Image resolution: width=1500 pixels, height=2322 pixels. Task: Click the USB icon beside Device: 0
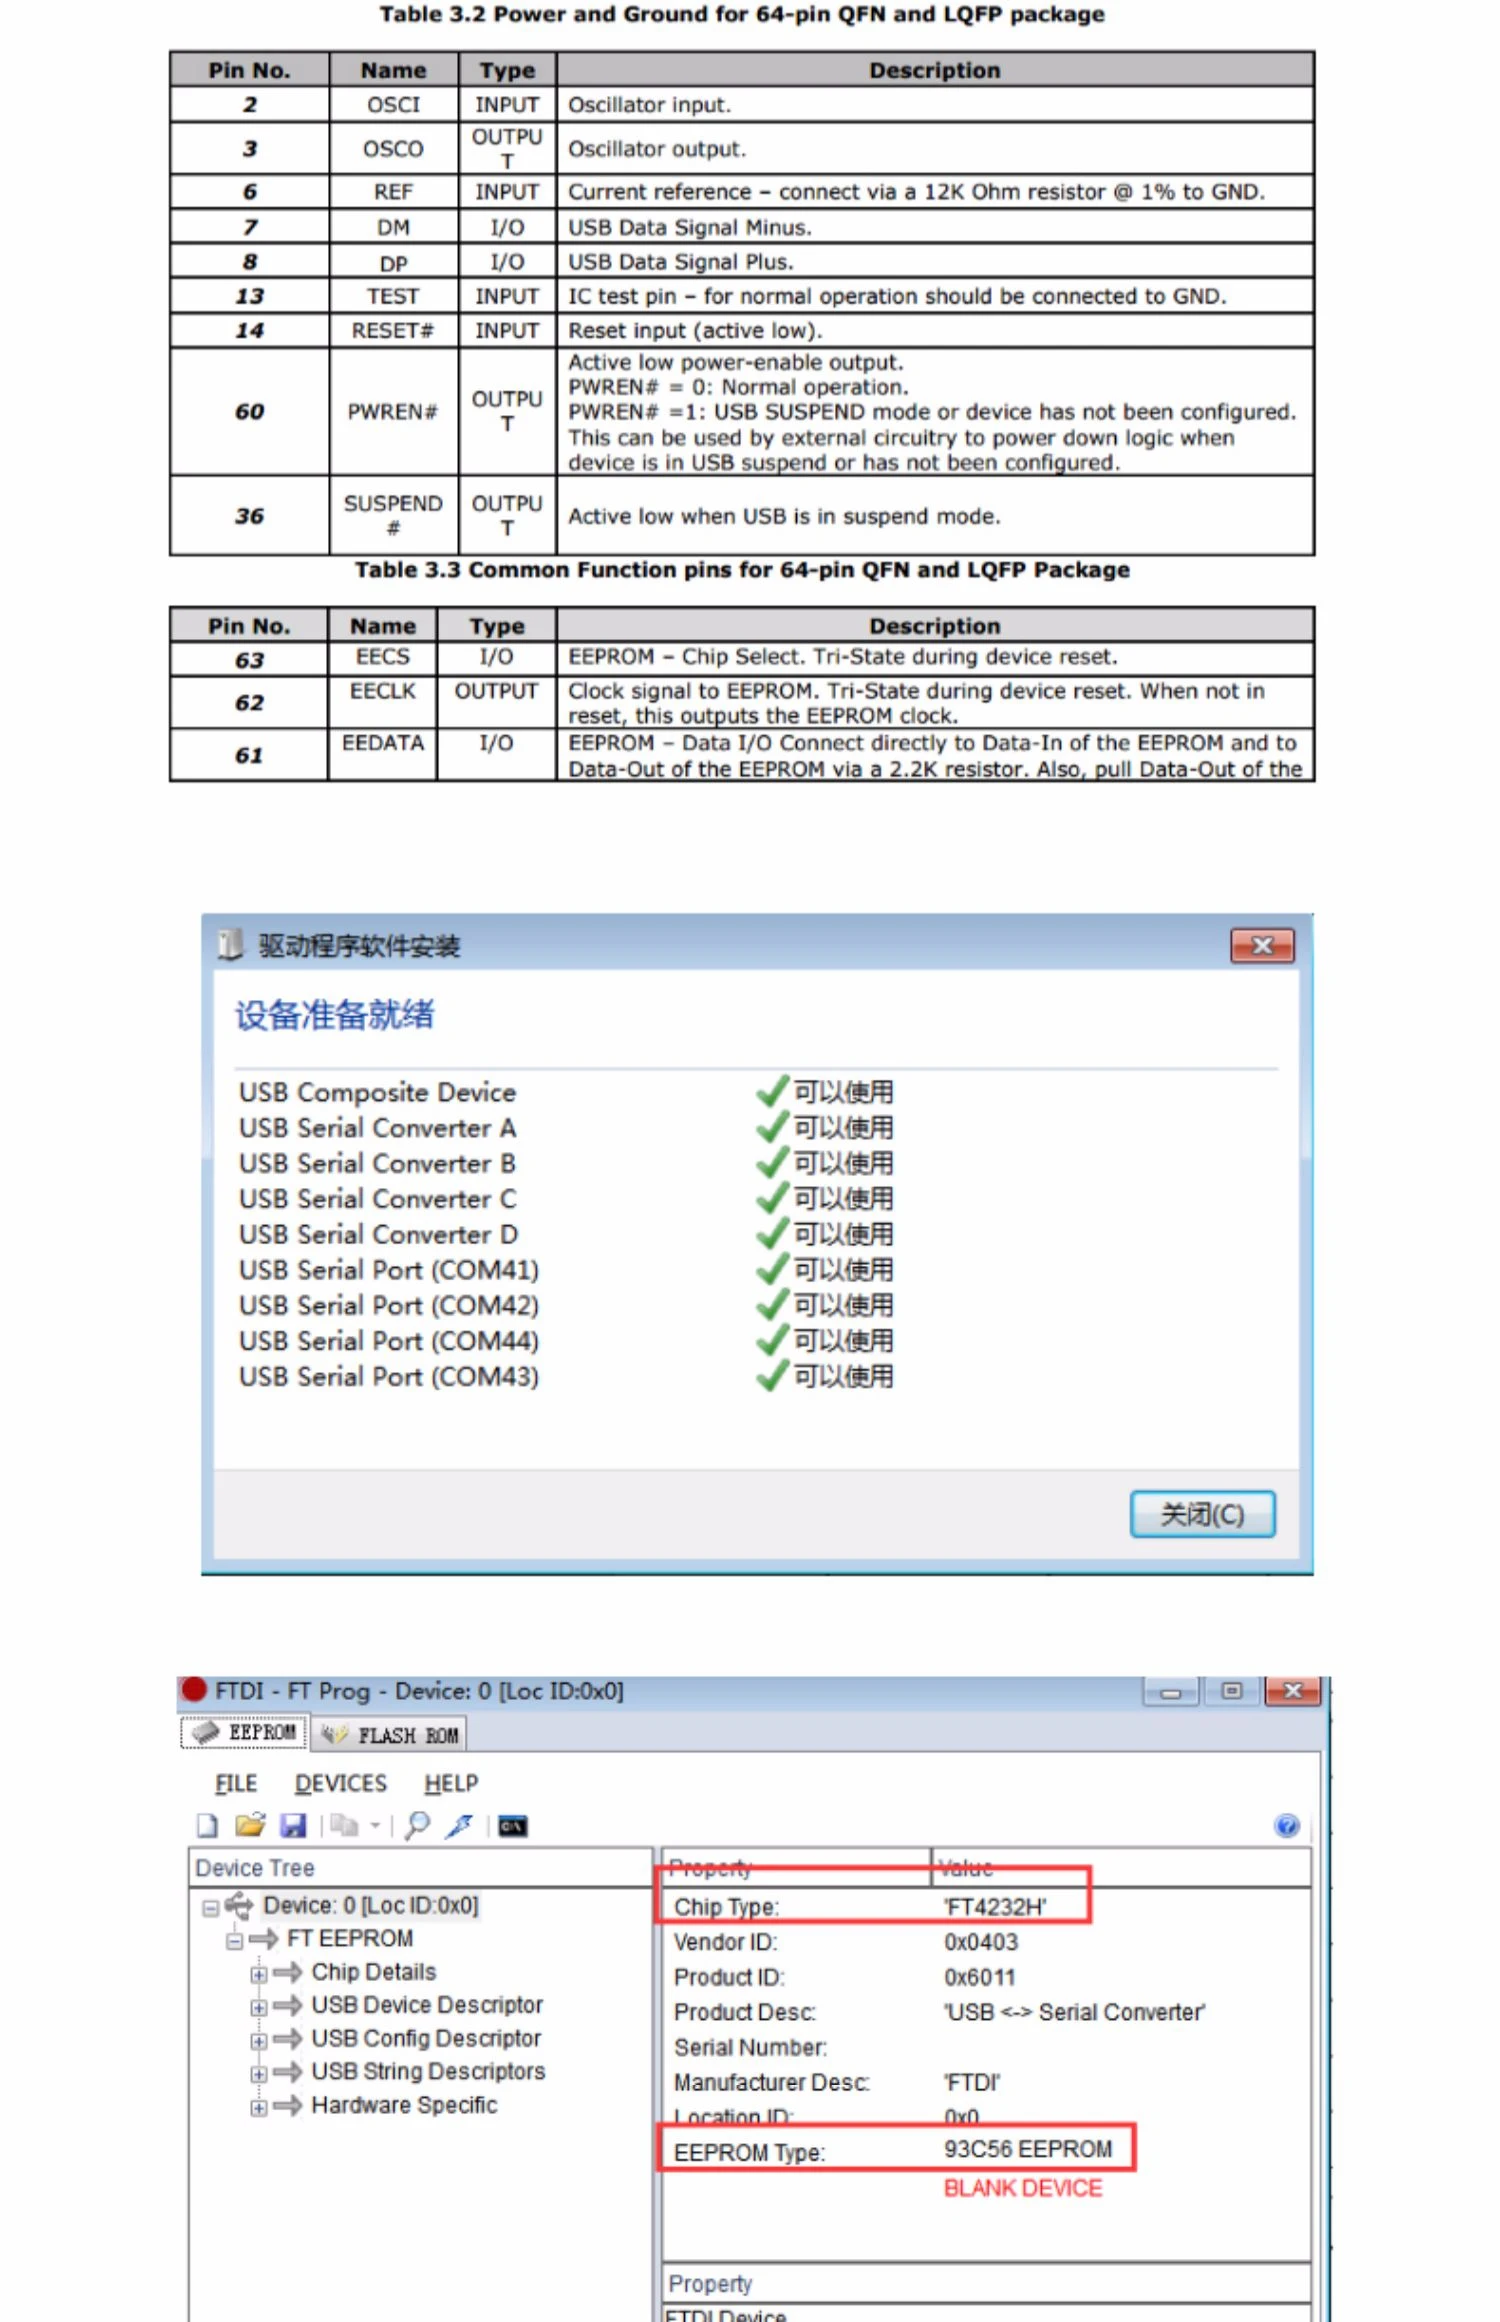tap(239, 1906)
